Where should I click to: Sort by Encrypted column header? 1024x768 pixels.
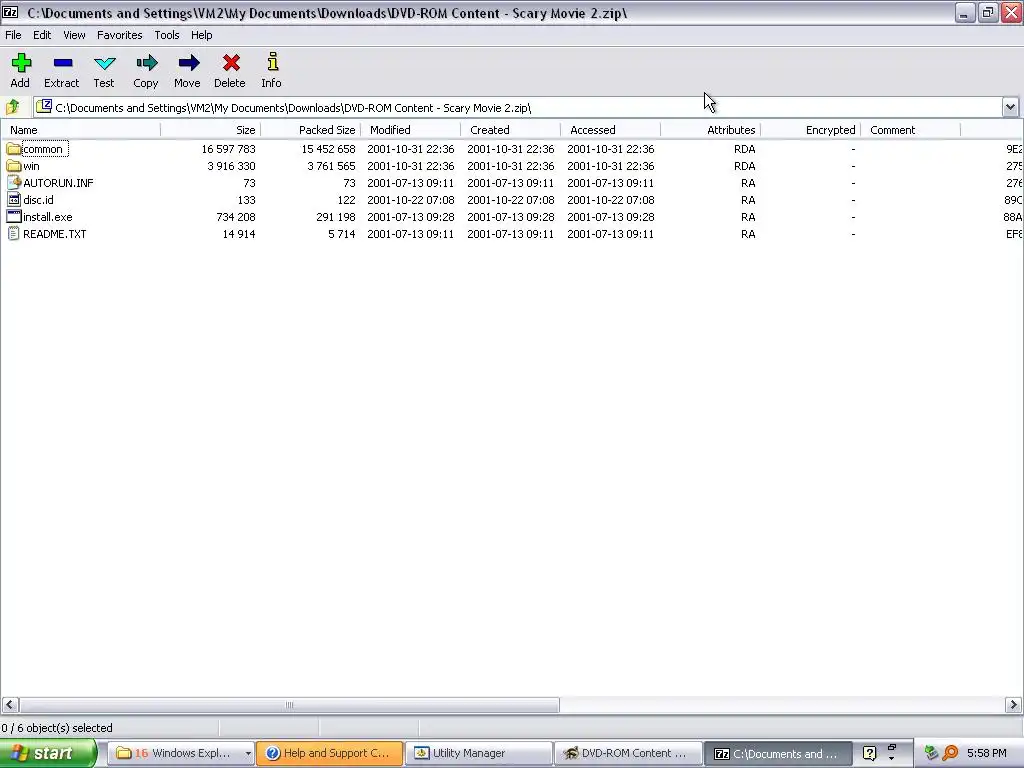(810, 130)
